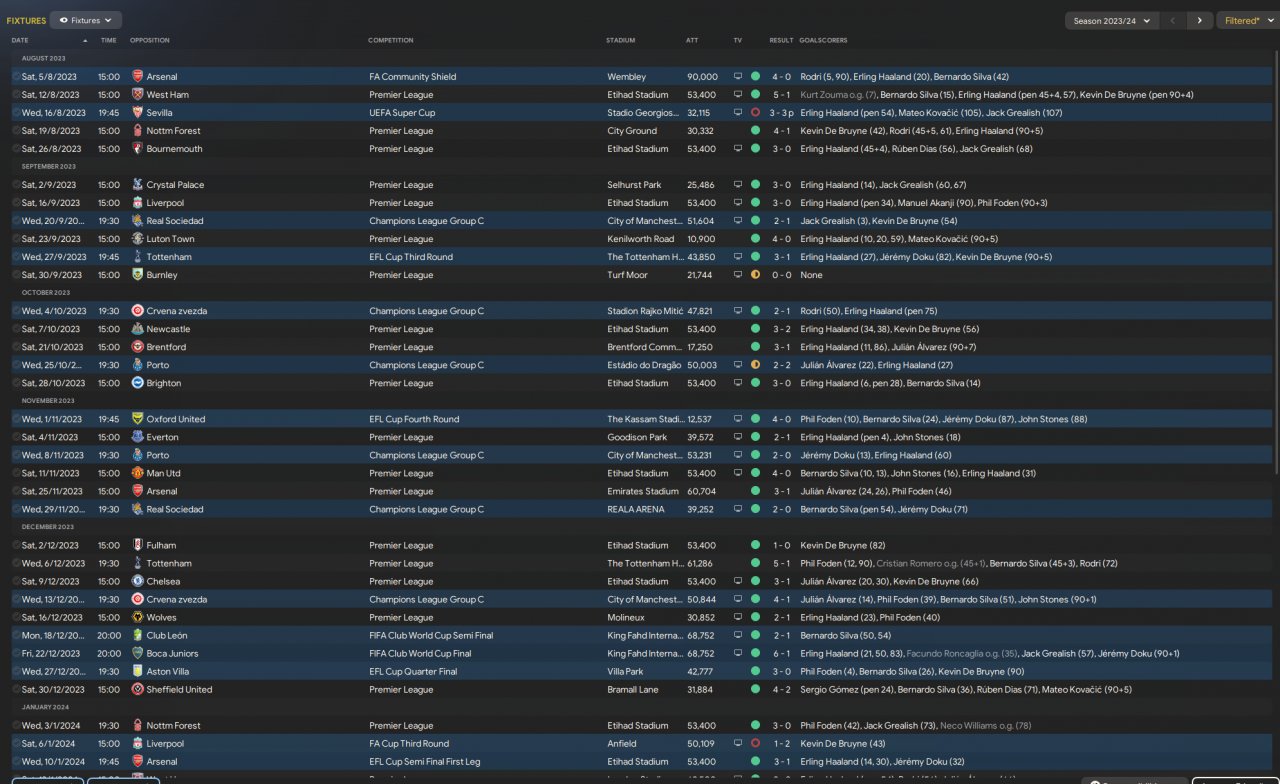
Task: Click the TV icon in the Burnley row
Action: click(x=738, y=274)
